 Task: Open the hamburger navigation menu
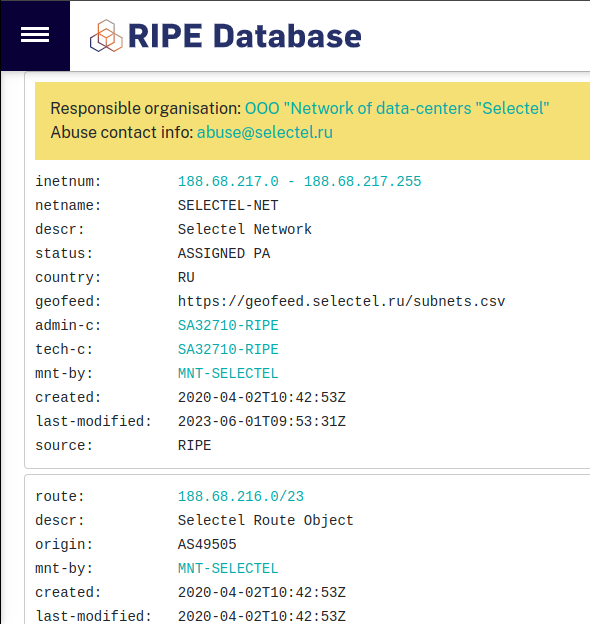[35, 35]
